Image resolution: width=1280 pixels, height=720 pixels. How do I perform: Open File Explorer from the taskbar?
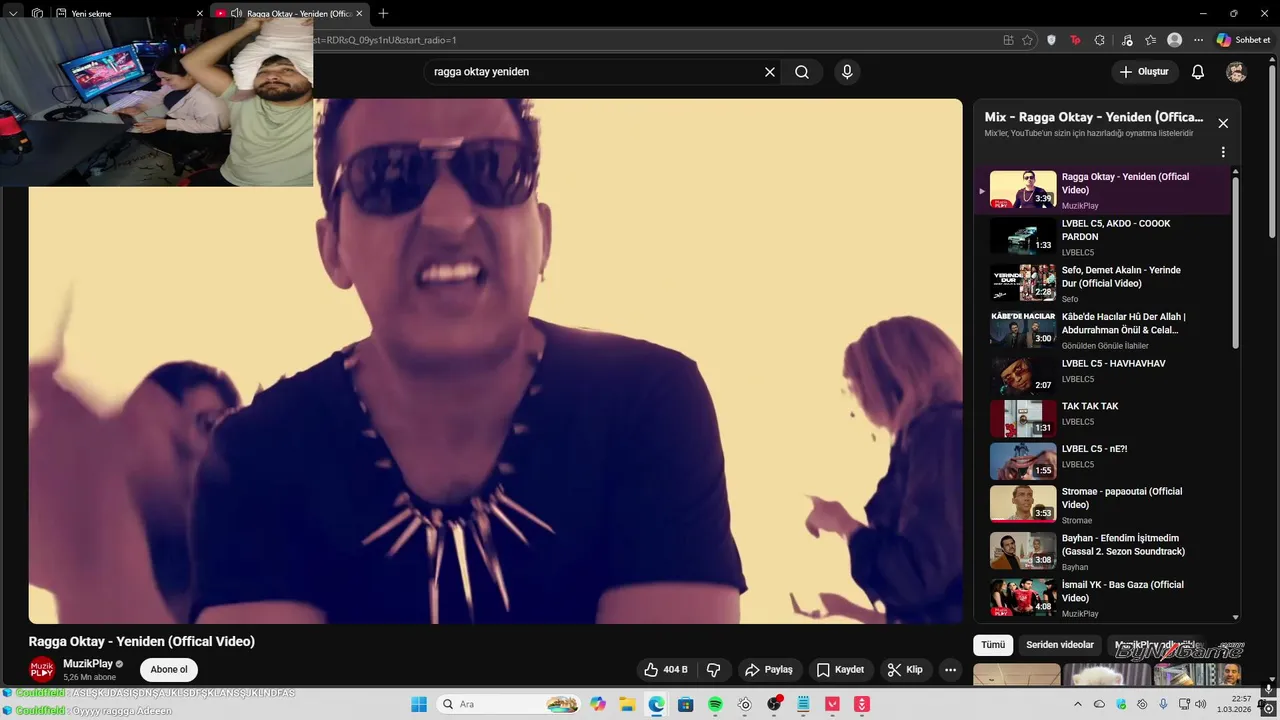coord(627,704)
